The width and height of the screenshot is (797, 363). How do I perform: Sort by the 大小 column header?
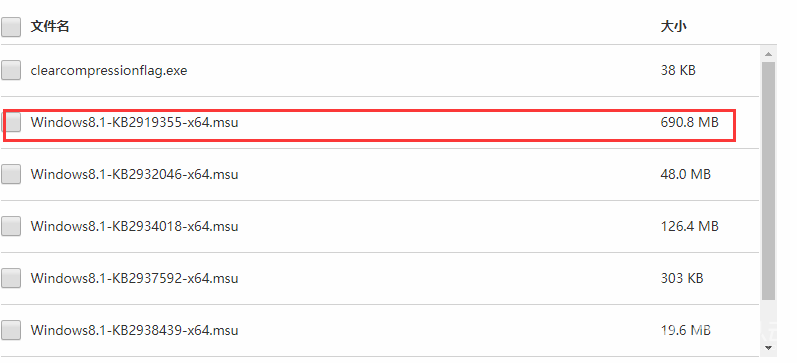click(673, 26)
